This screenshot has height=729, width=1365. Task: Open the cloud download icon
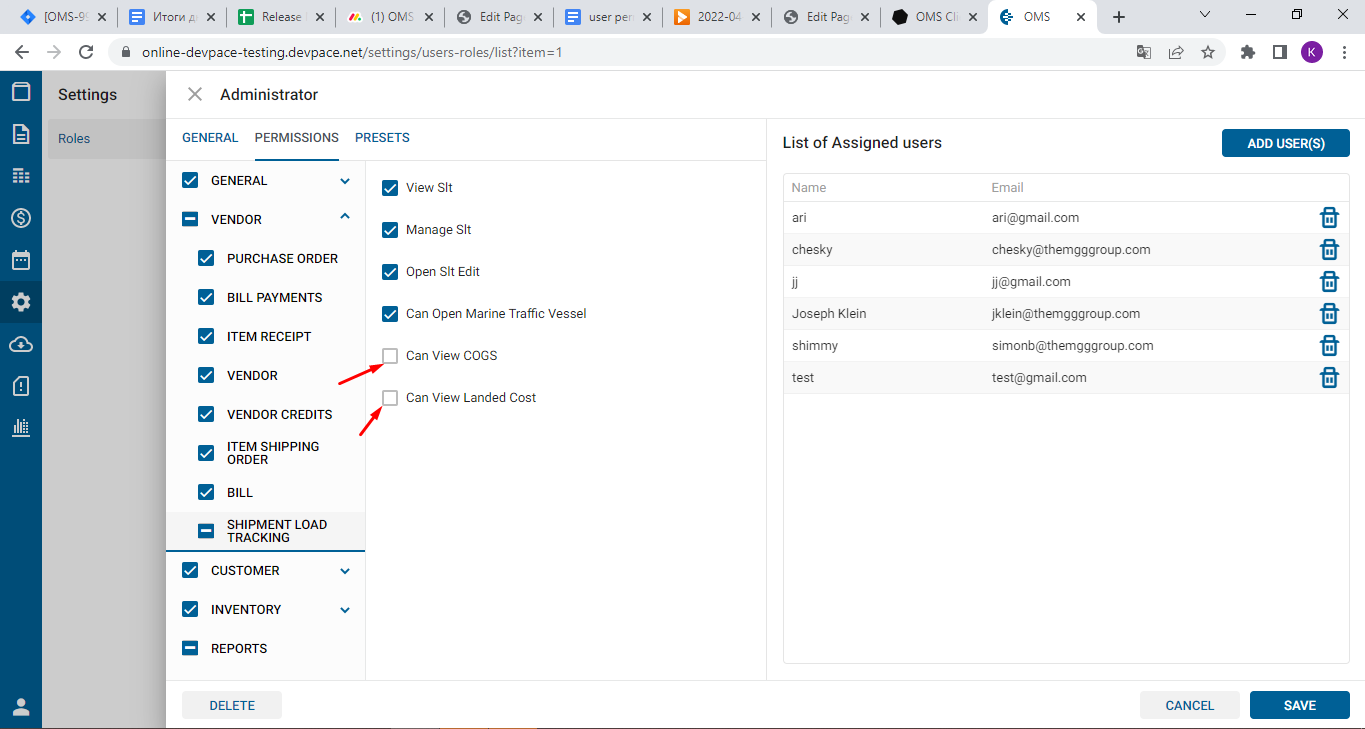click(20, 344)
